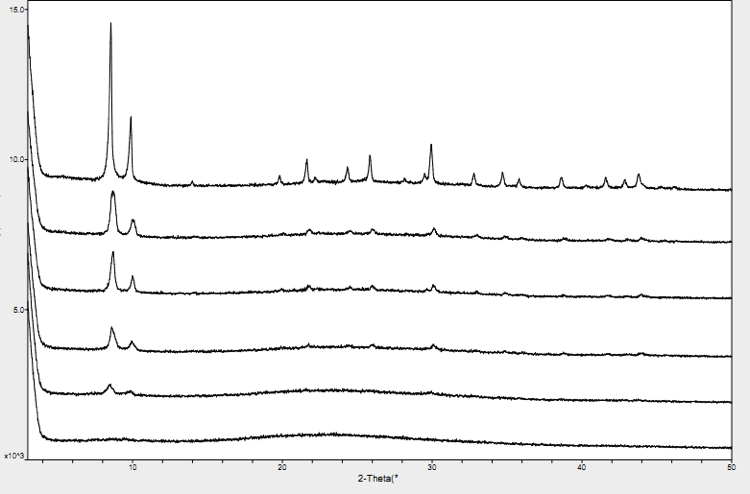
Task: Select the 15.0 y-axis tick label
Action: [17, 9]
